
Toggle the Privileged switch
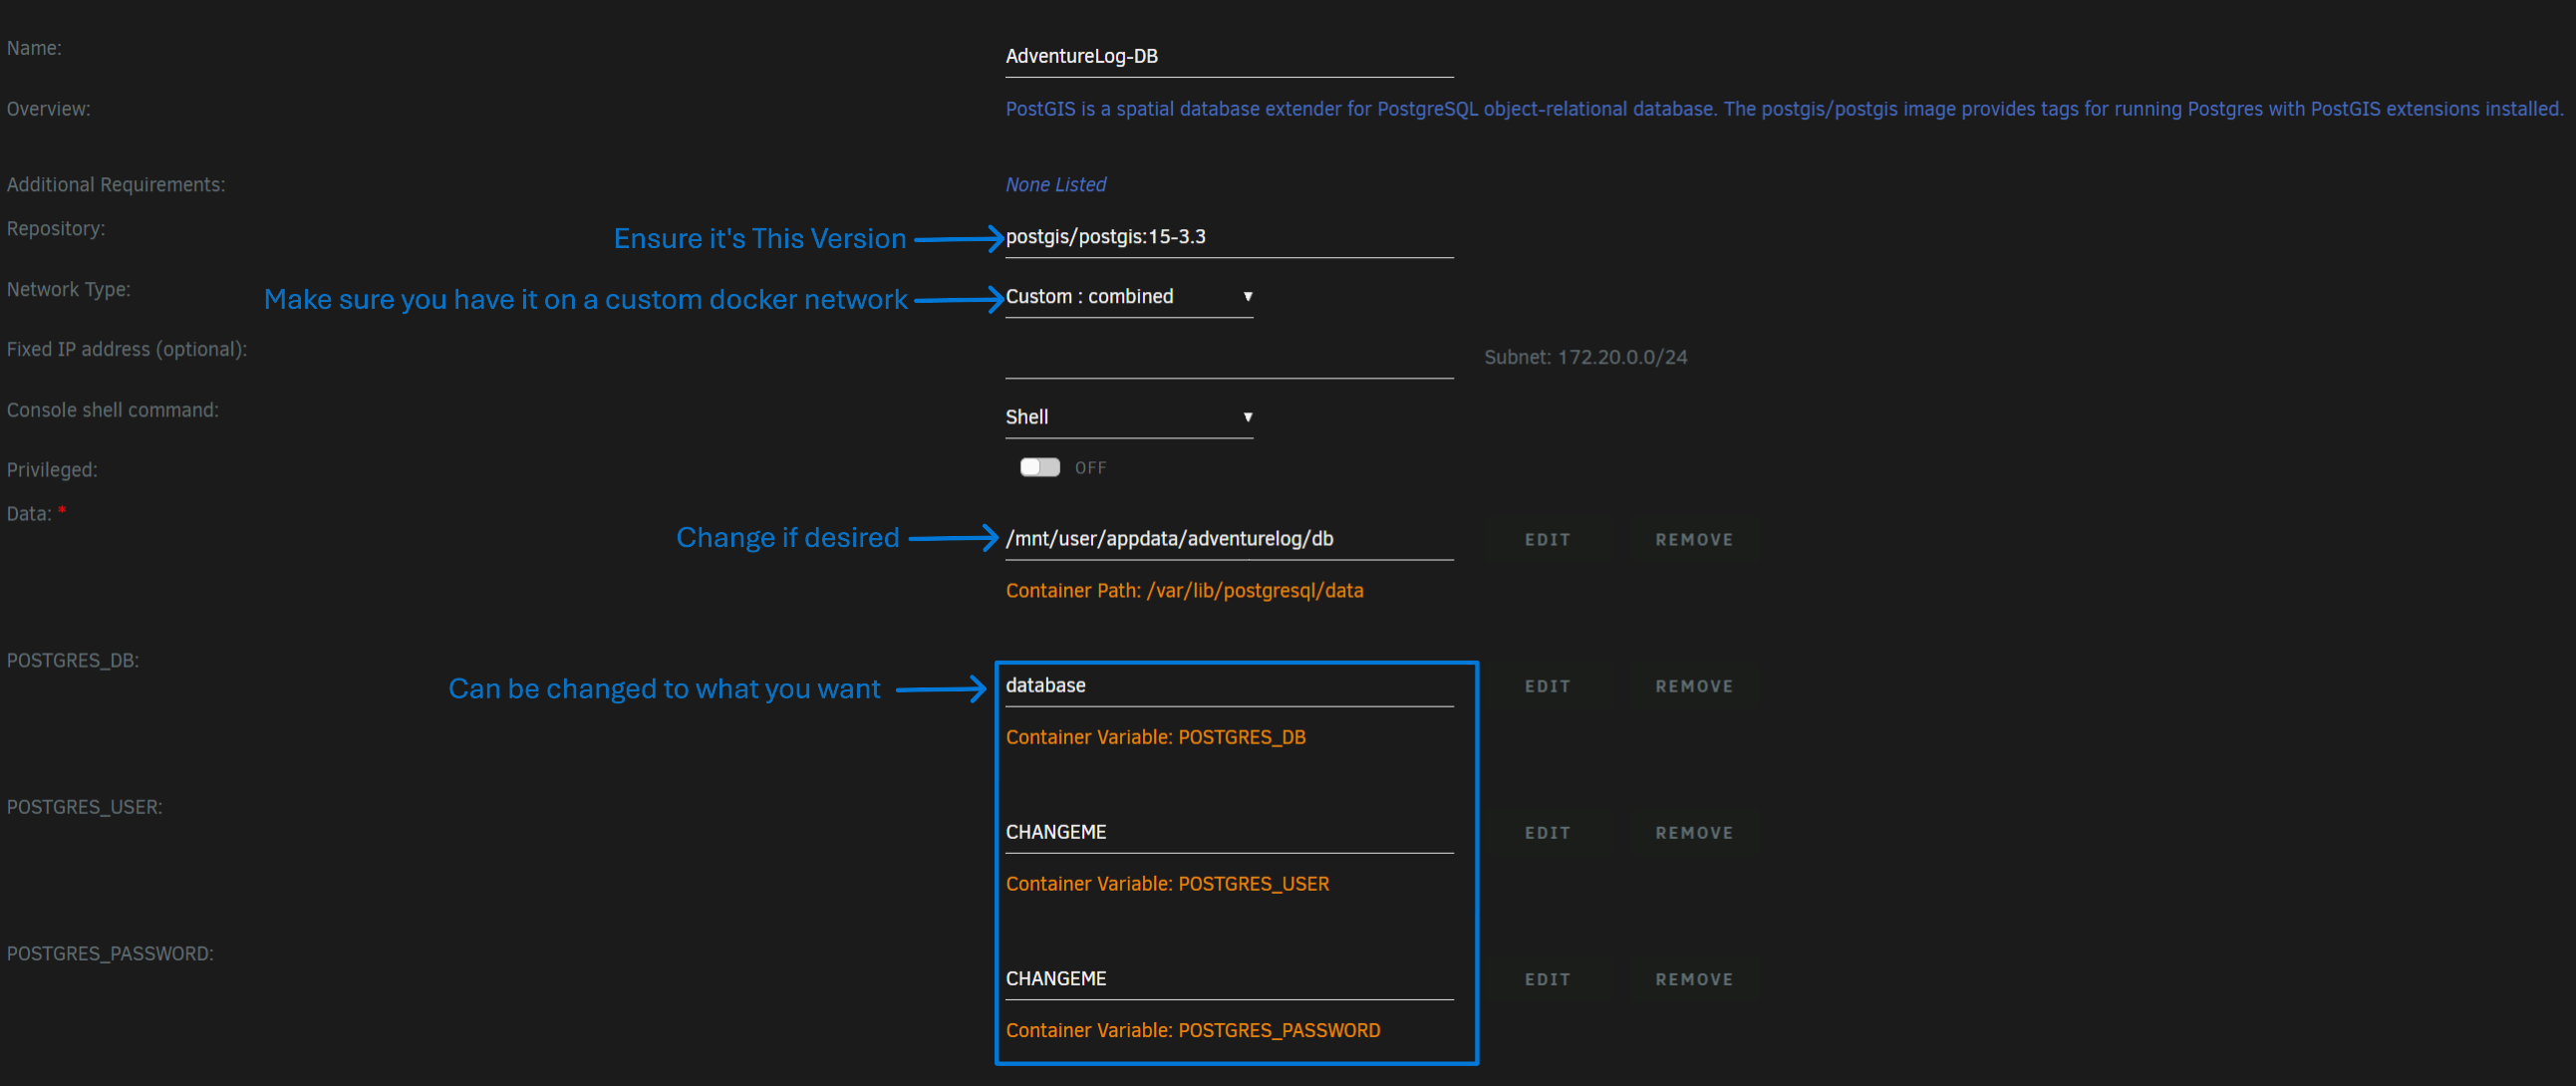tap(1039, 467)
